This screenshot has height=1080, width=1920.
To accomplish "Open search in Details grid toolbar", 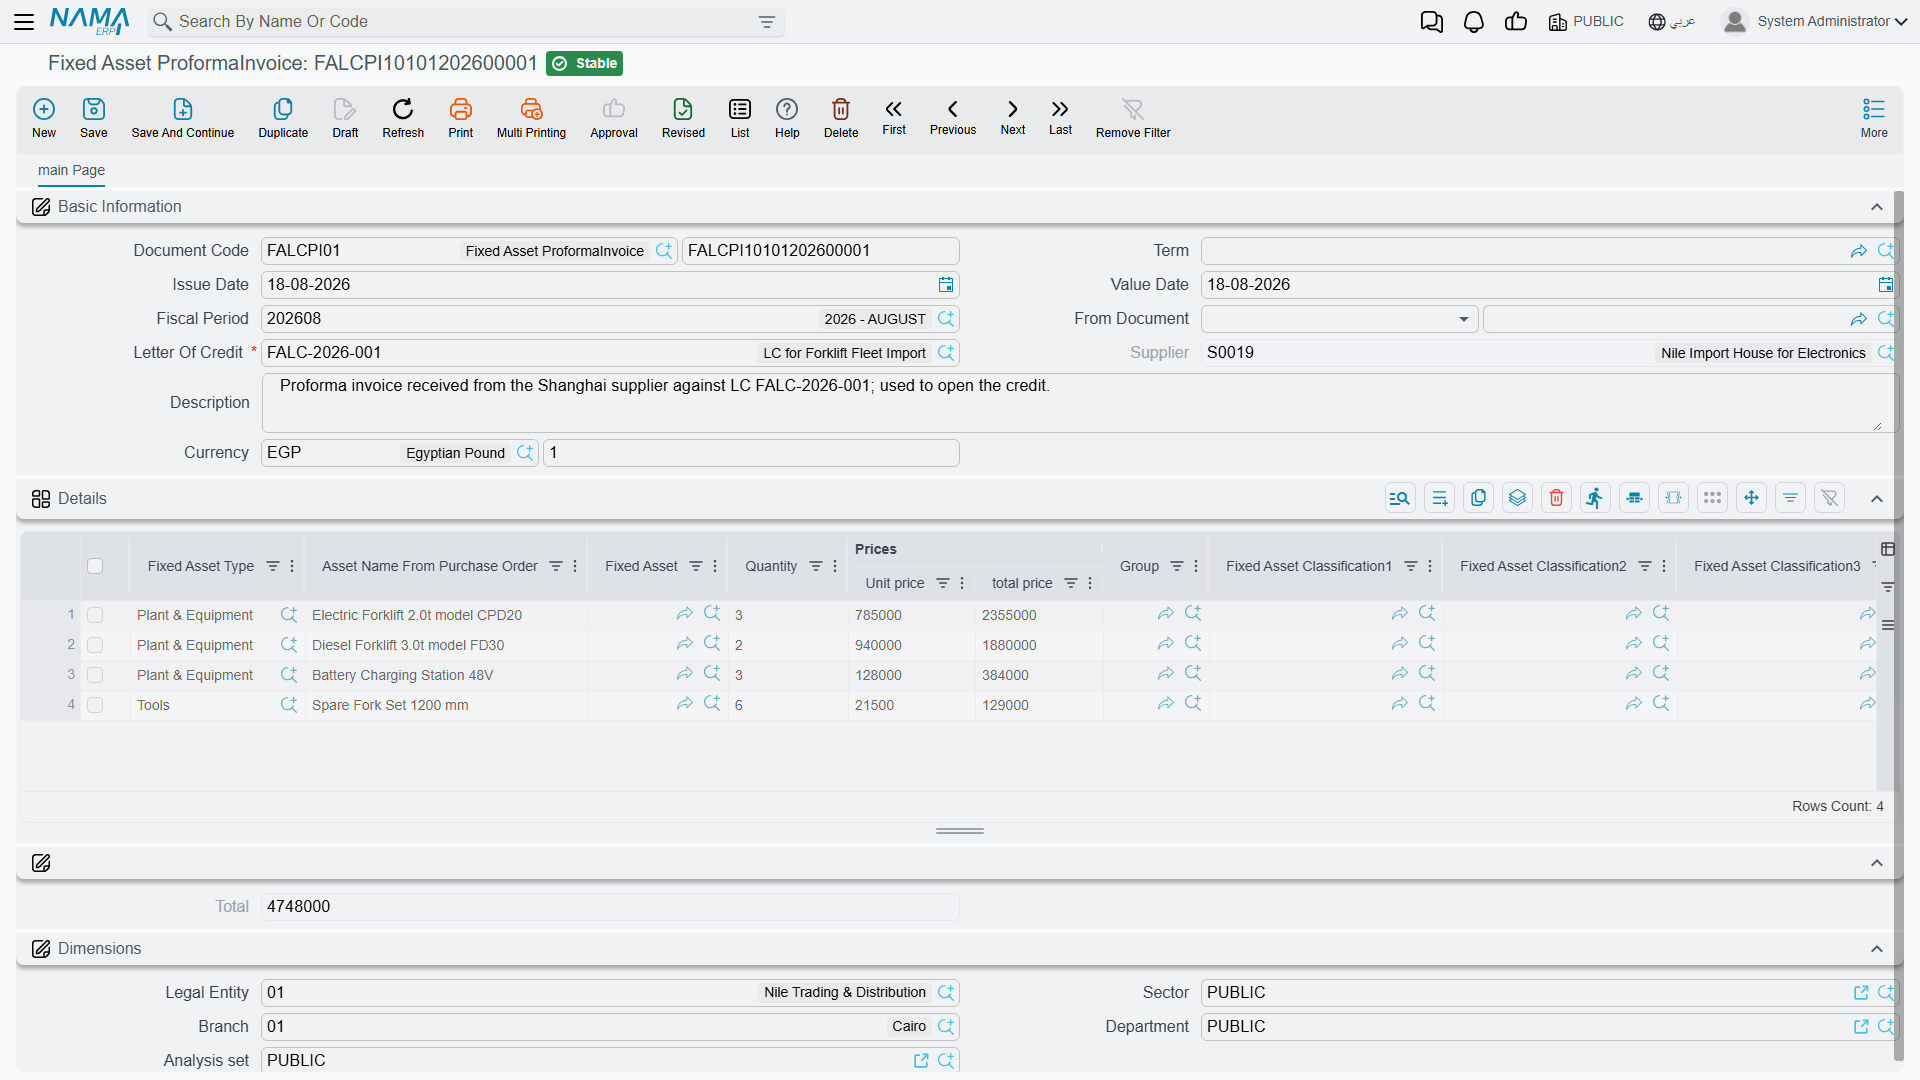I will point(1400,498).
